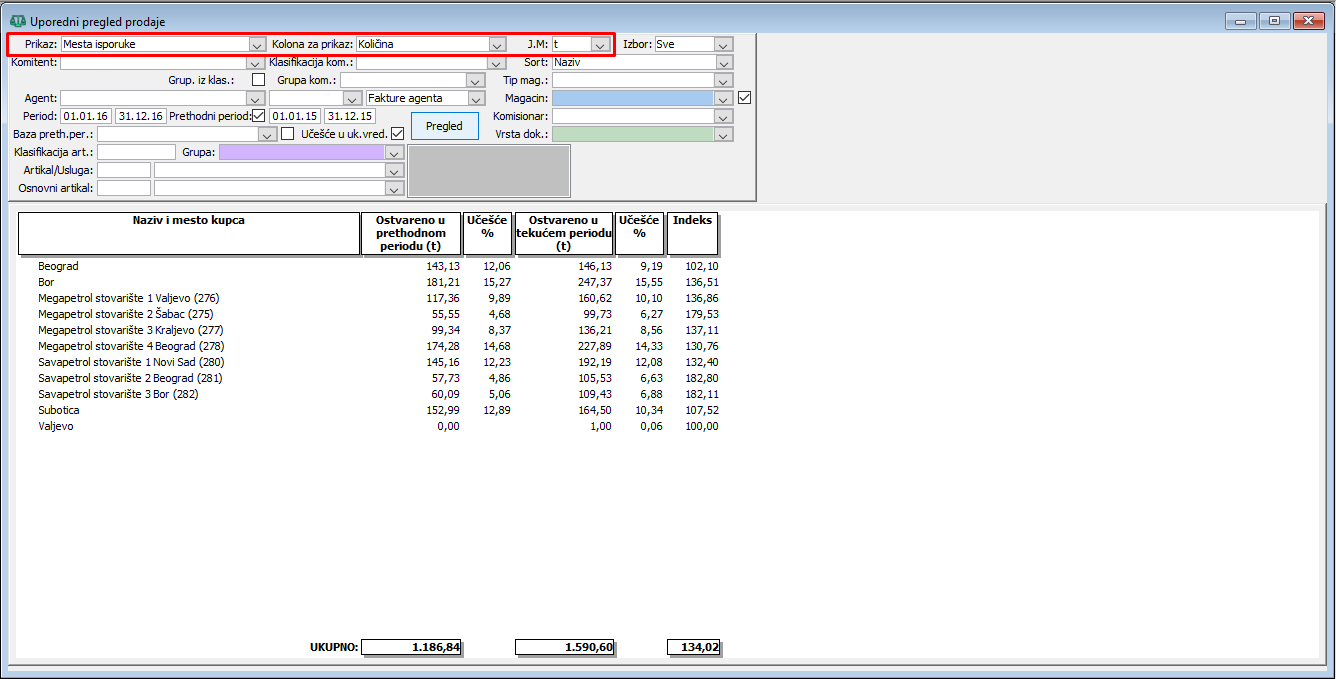The width and height of the screenshot is (1336, 679).
Task: Focus the Period start date 01.01.16
Action: [x=85, y=116]
